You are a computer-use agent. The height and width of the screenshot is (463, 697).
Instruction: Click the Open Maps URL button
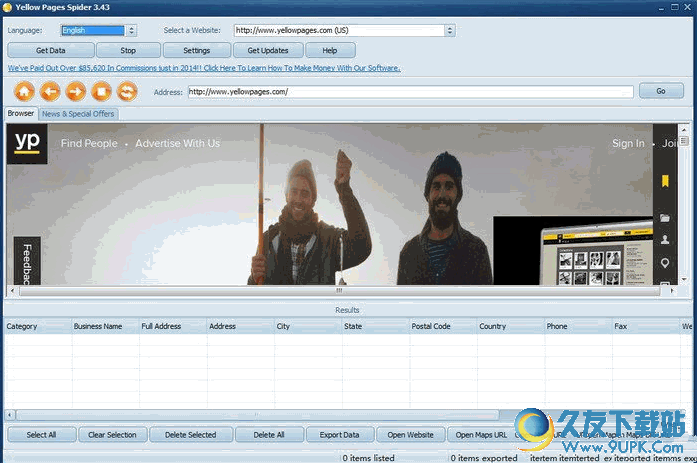point(481,435)
